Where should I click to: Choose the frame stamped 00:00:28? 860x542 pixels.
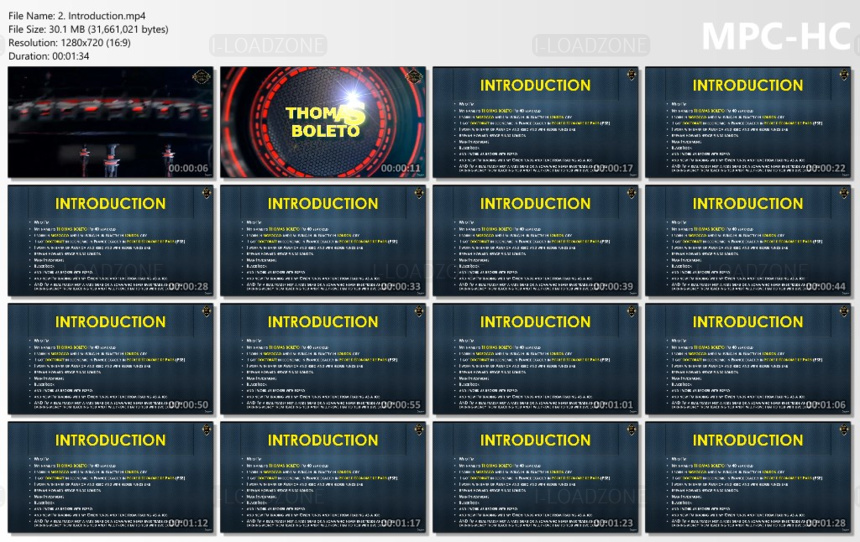pyautogui.click(x=110, y=241)
